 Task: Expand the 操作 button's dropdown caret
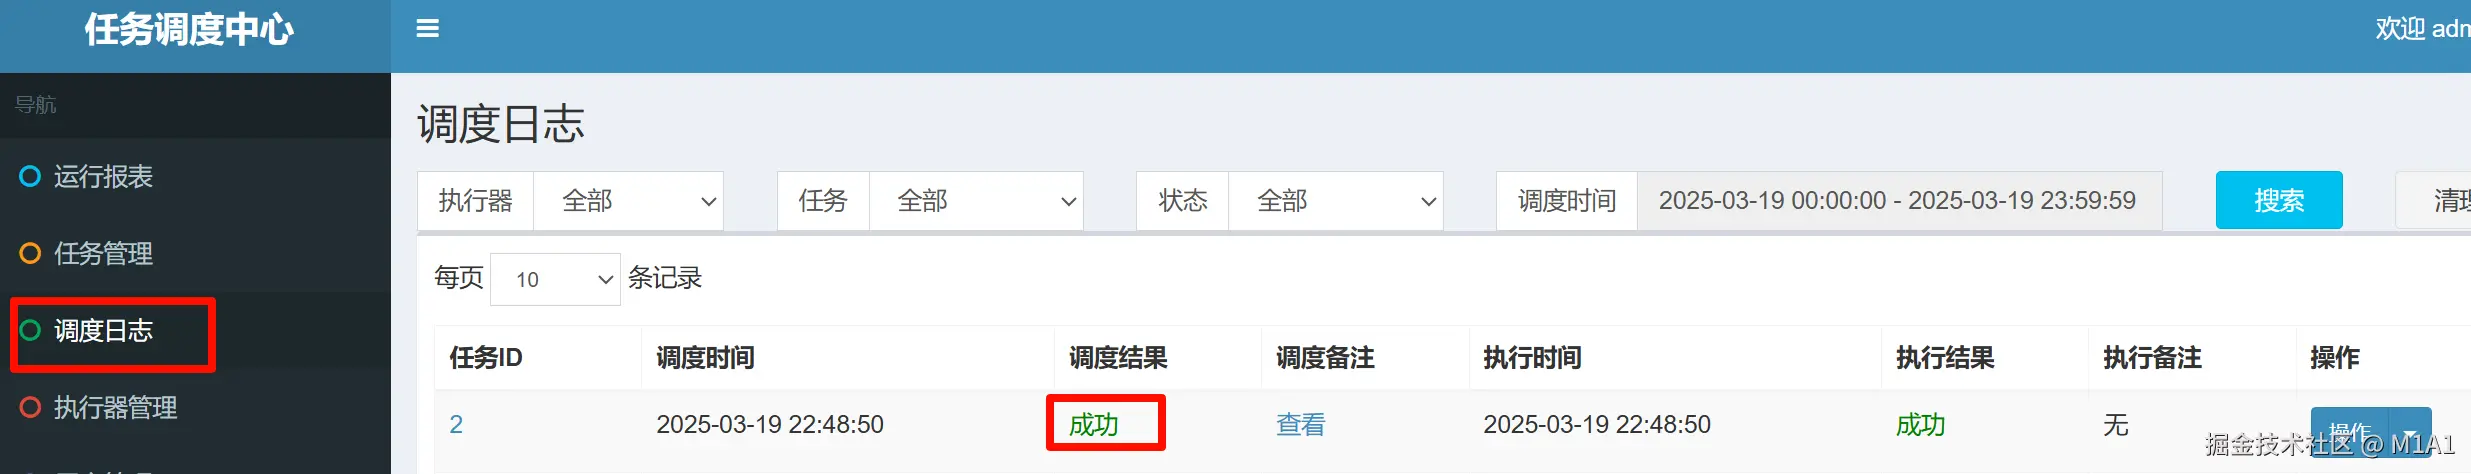2410,434
